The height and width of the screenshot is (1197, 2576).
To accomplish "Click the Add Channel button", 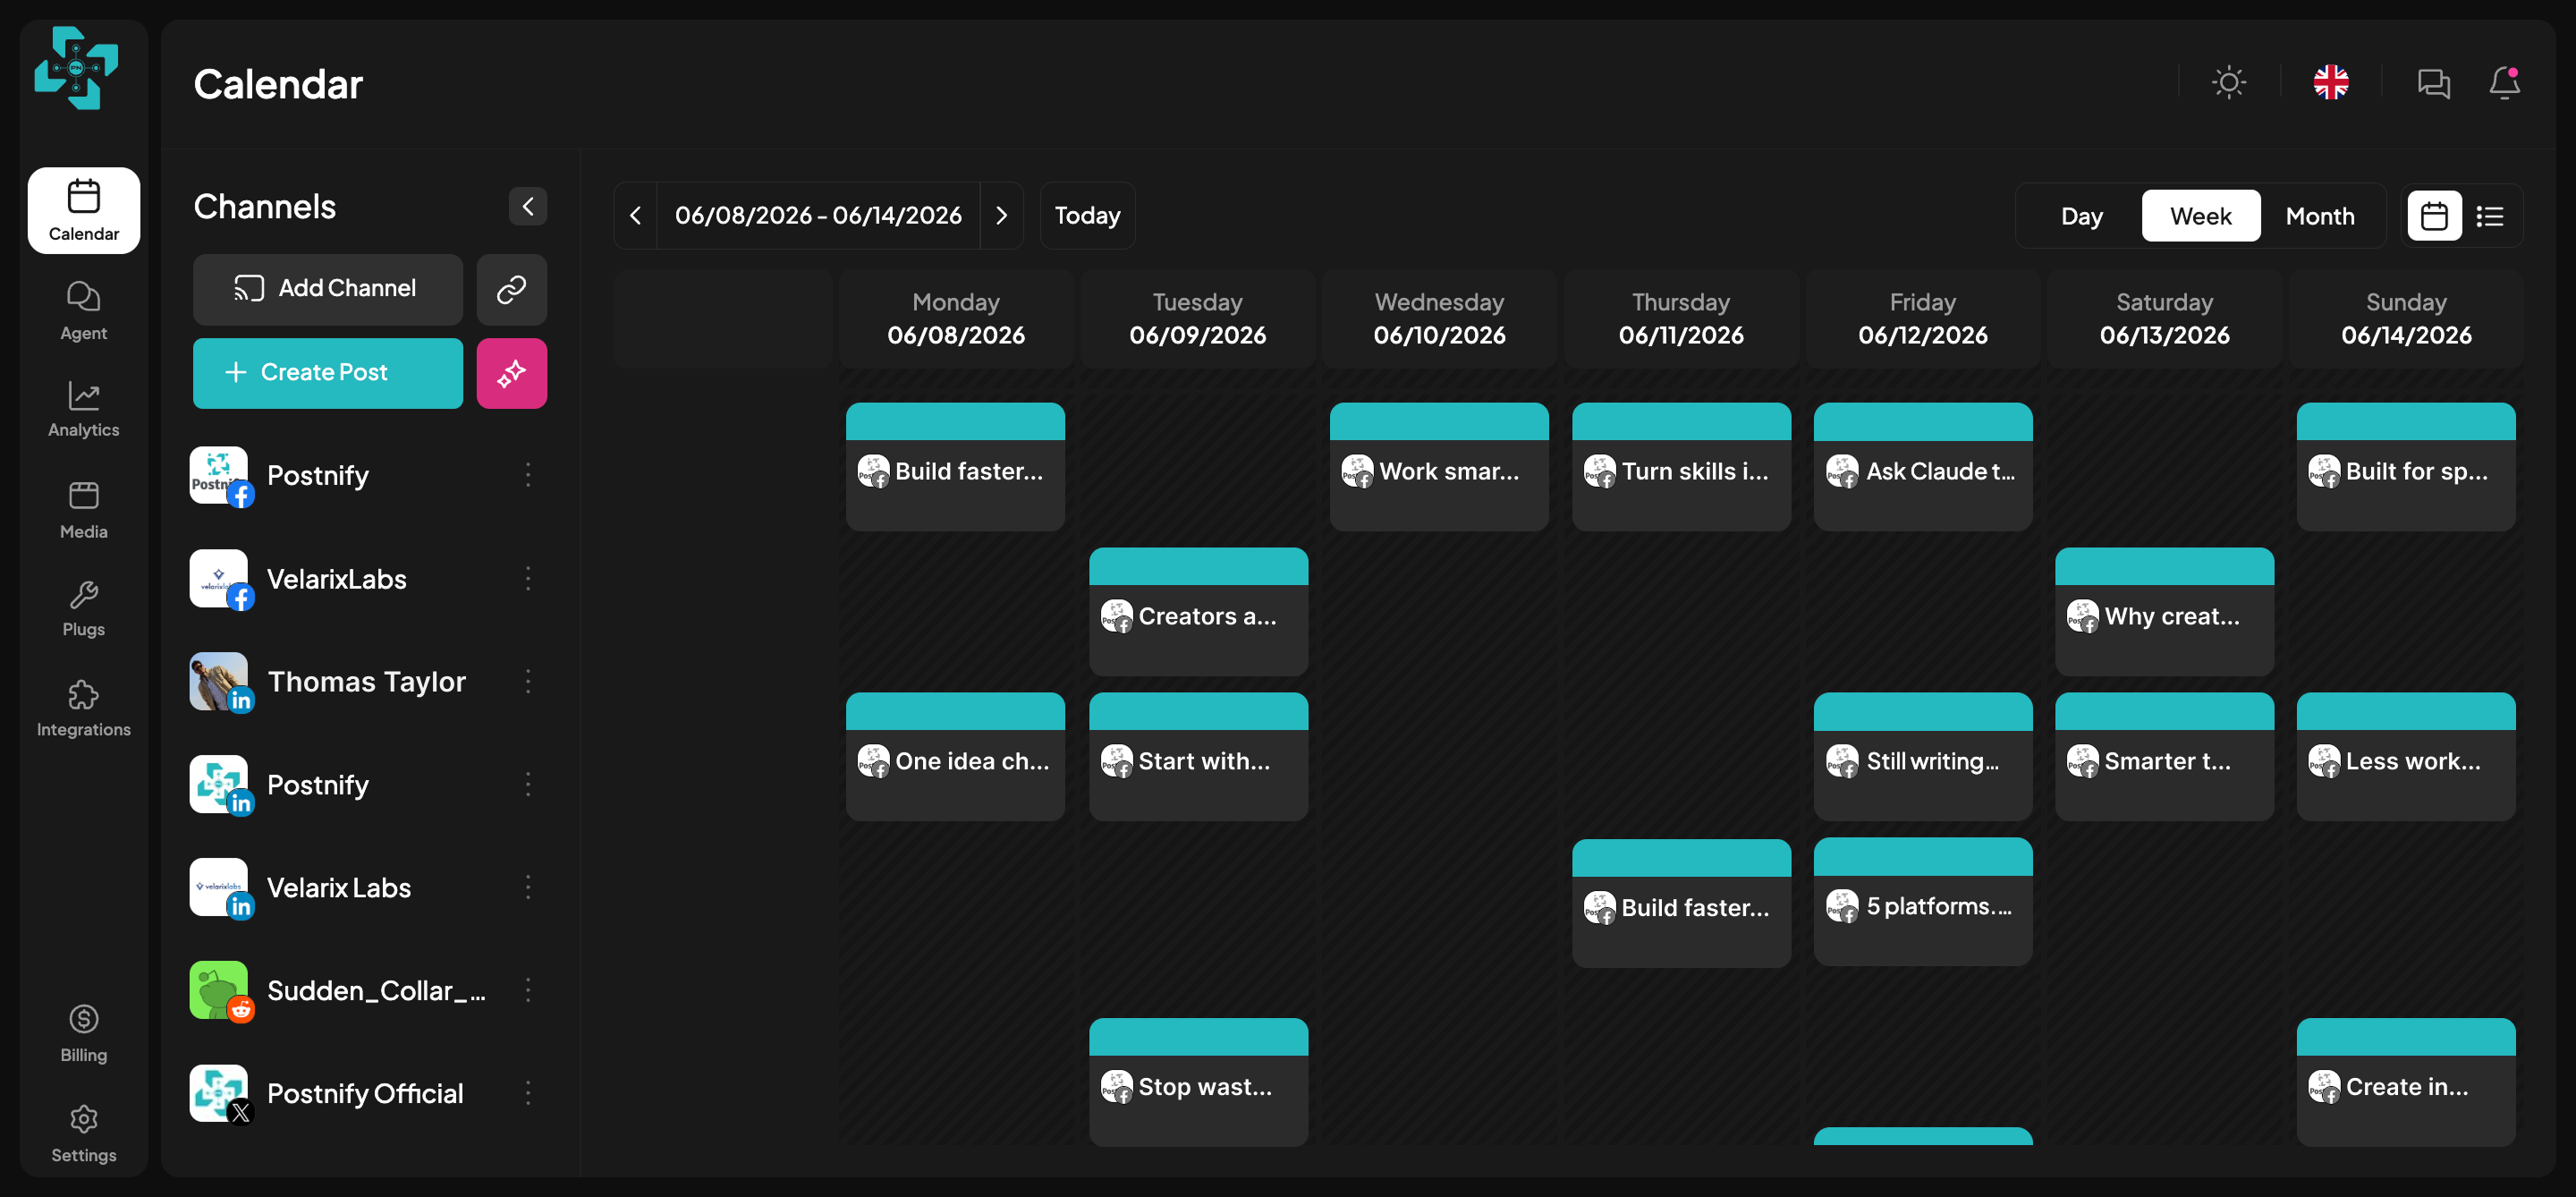I will [x=328, y=290].
